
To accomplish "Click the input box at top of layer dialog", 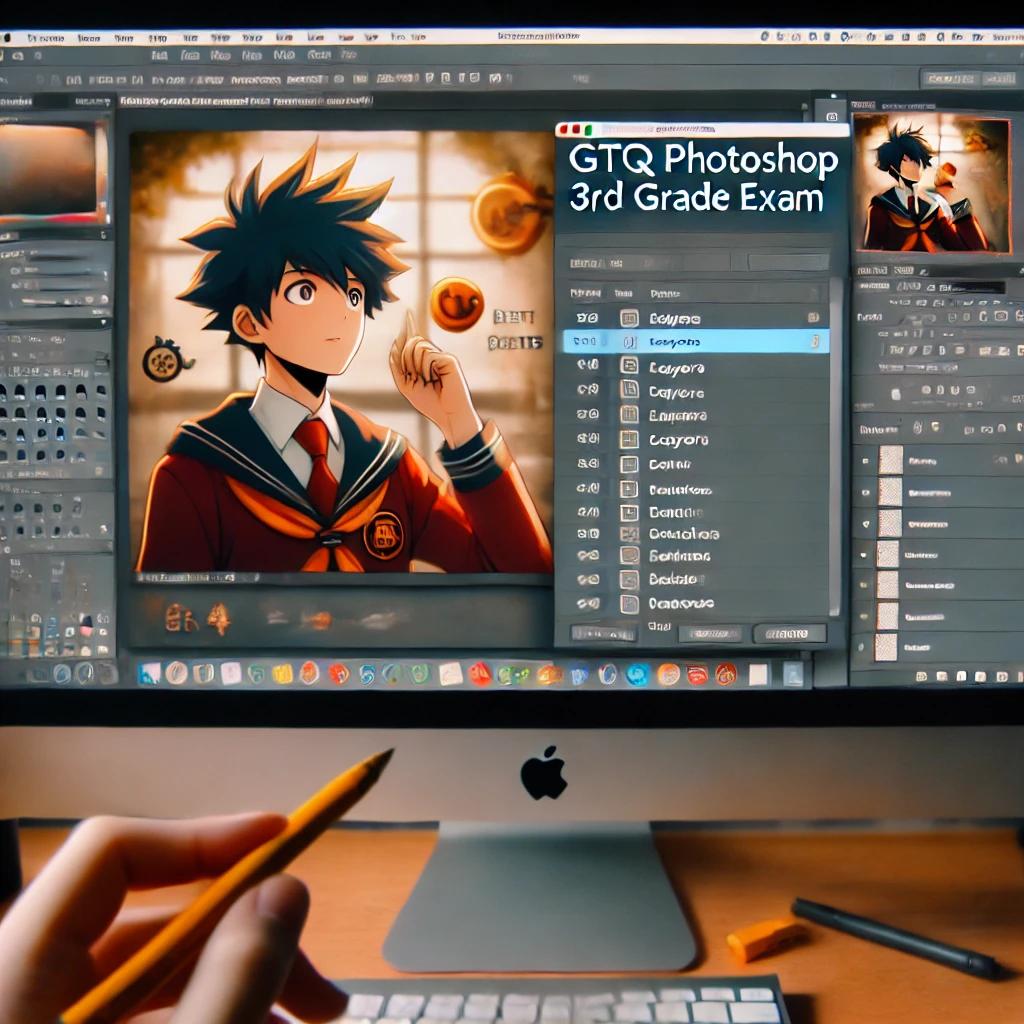I will click(x=789, y=263).
